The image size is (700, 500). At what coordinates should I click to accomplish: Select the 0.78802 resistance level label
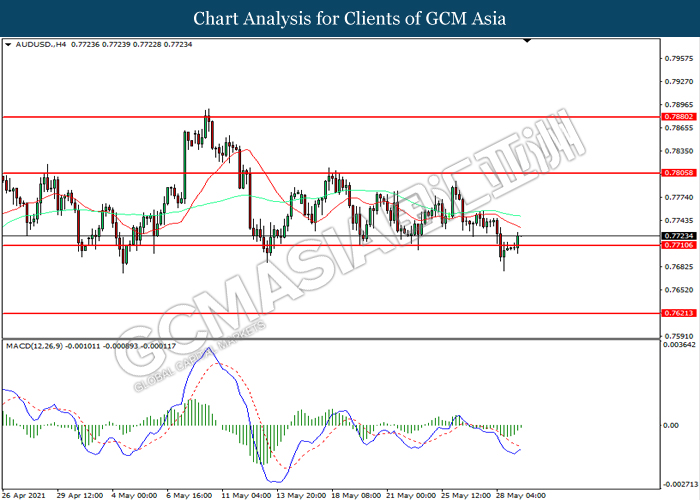[x=679, y=117]
